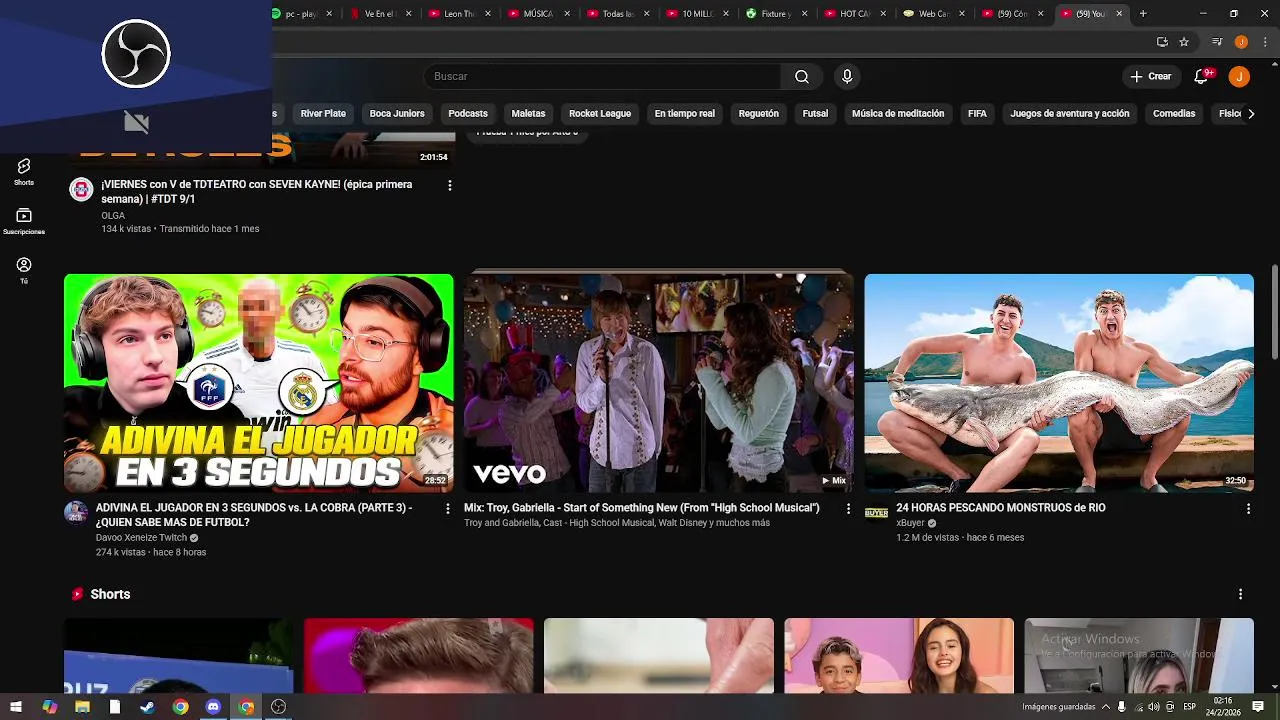Filter by River Plate chip

coord(323,114)
